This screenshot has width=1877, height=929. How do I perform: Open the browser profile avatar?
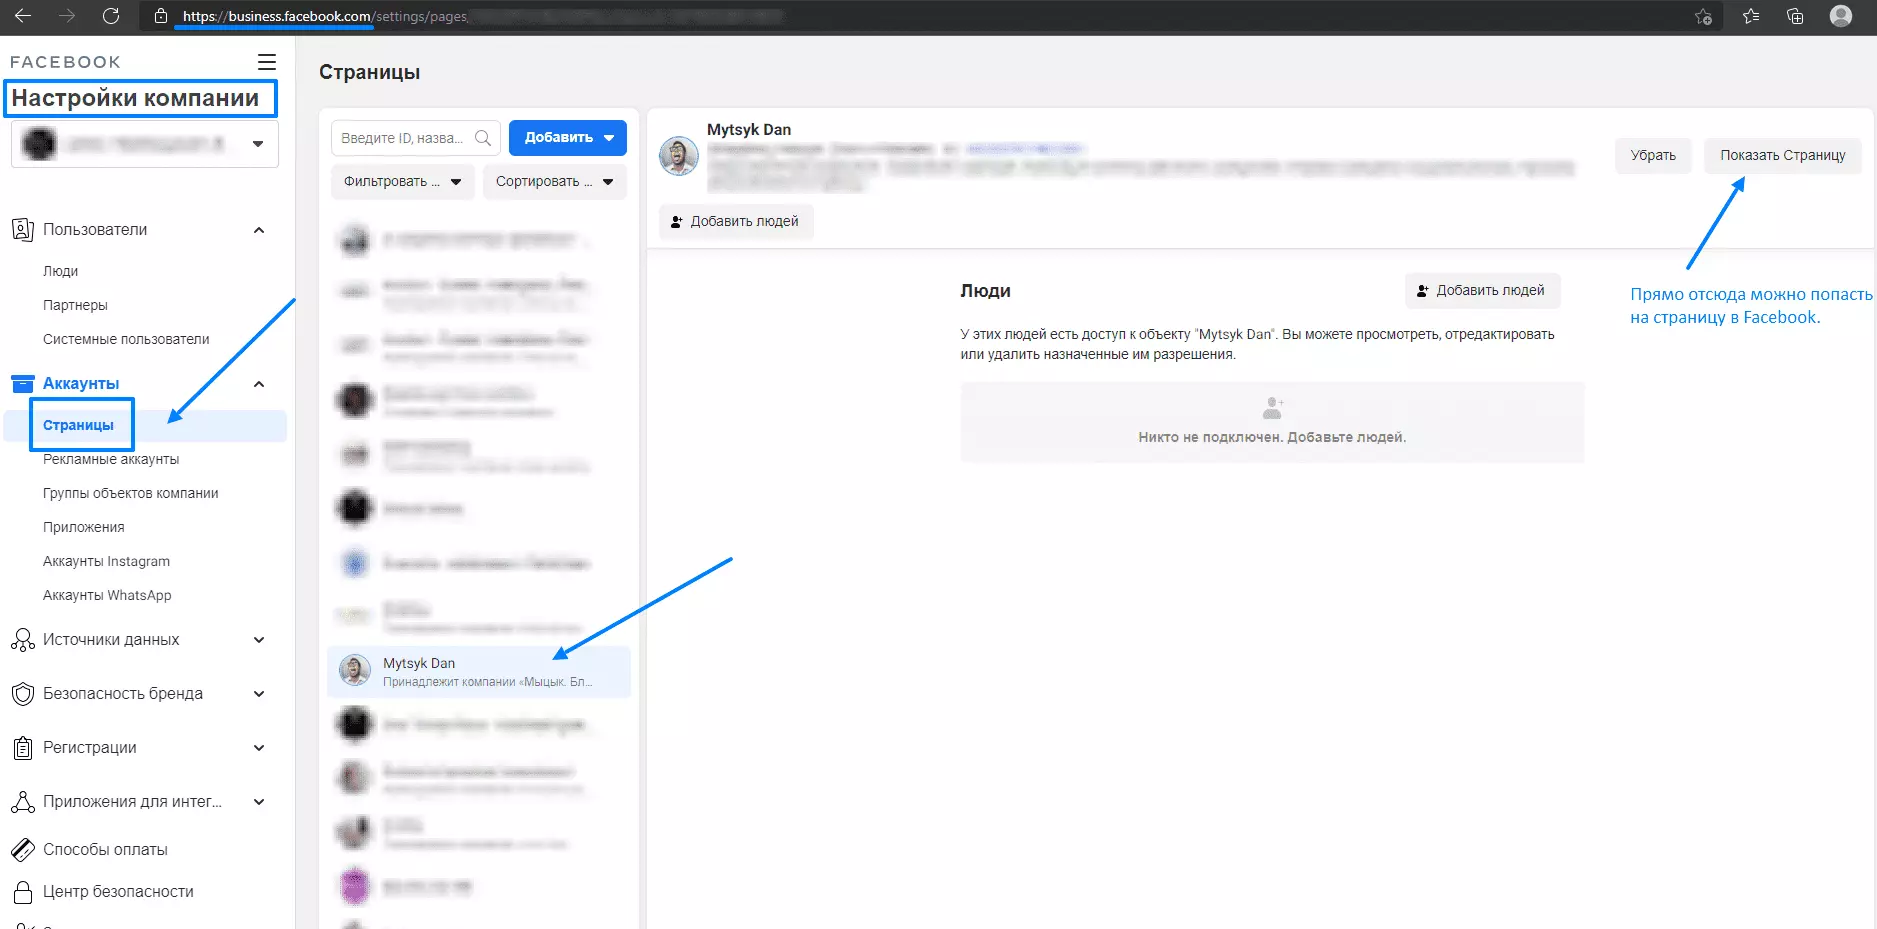pyautogui.click(x=1840, y=16)
